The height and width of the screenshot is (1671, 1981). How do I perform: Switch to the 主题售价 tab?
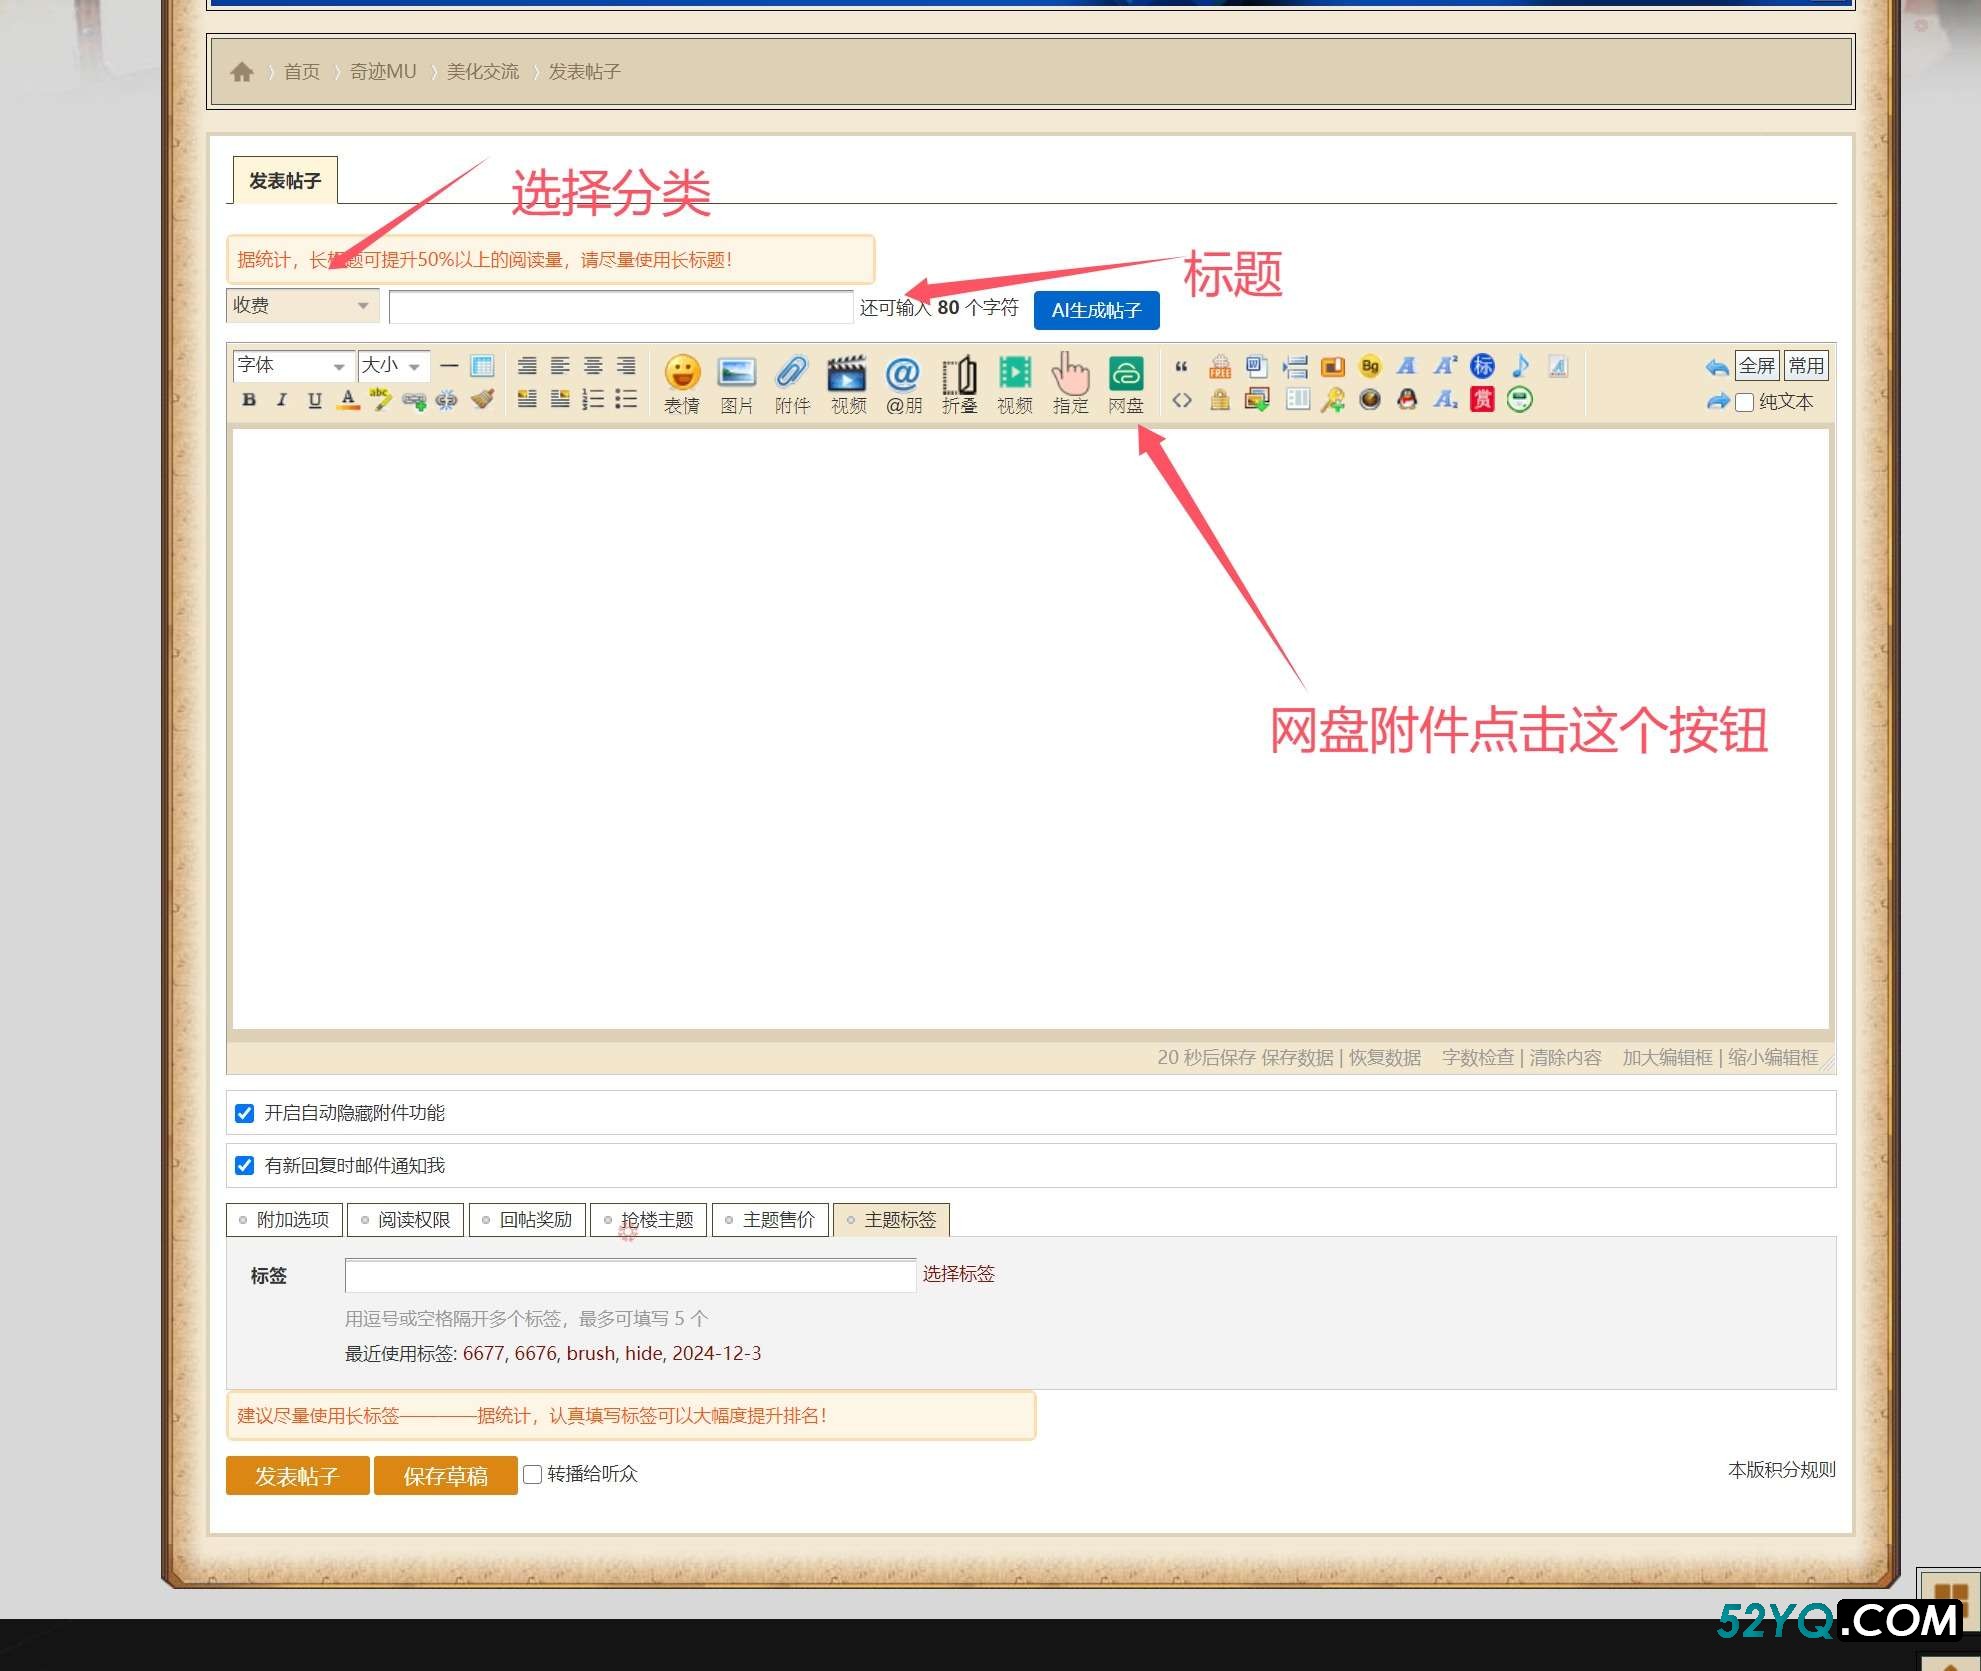(770, 1219)
